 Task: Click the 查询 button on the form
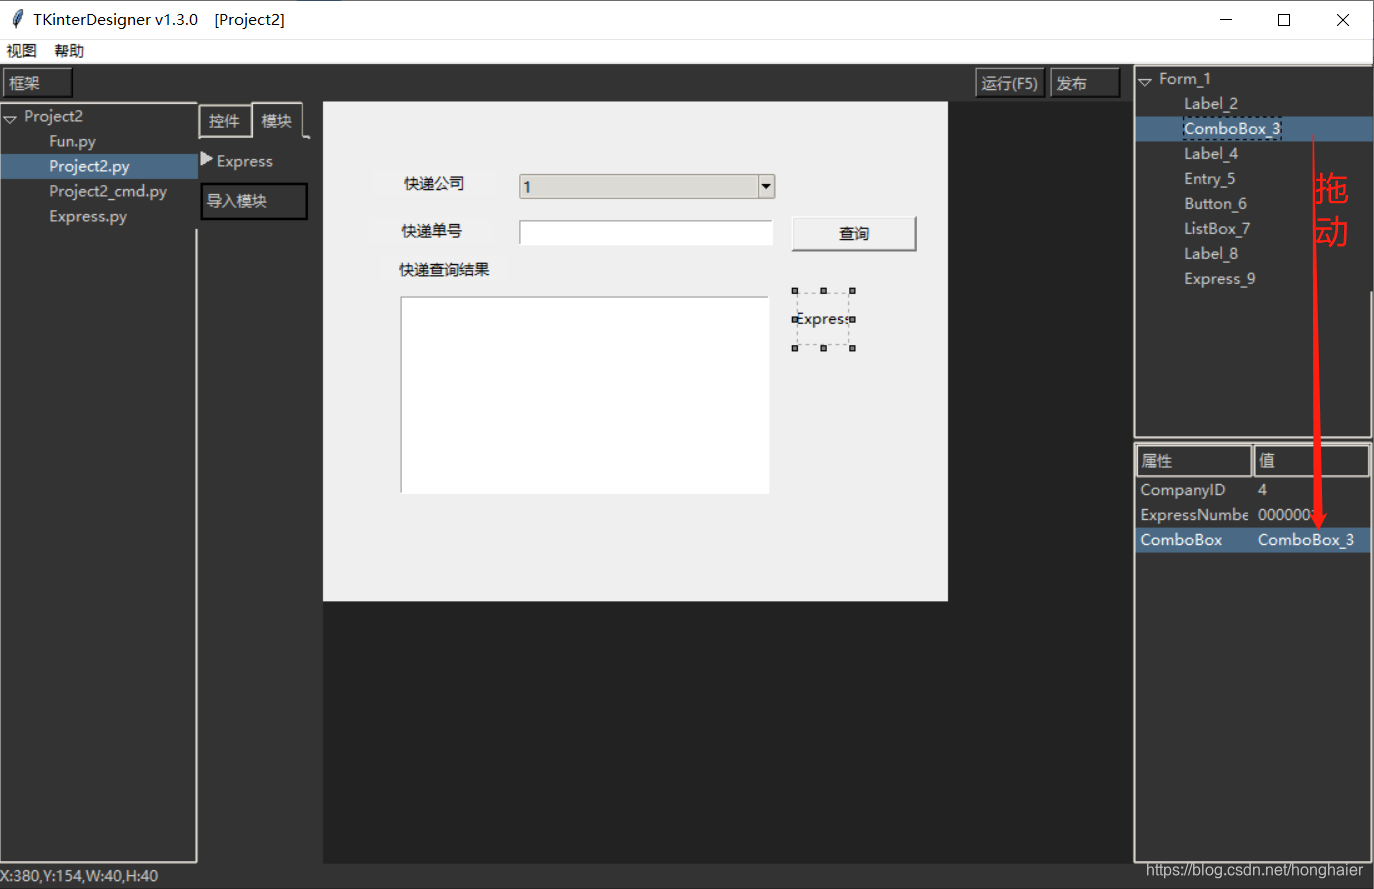tap(854, 233)
